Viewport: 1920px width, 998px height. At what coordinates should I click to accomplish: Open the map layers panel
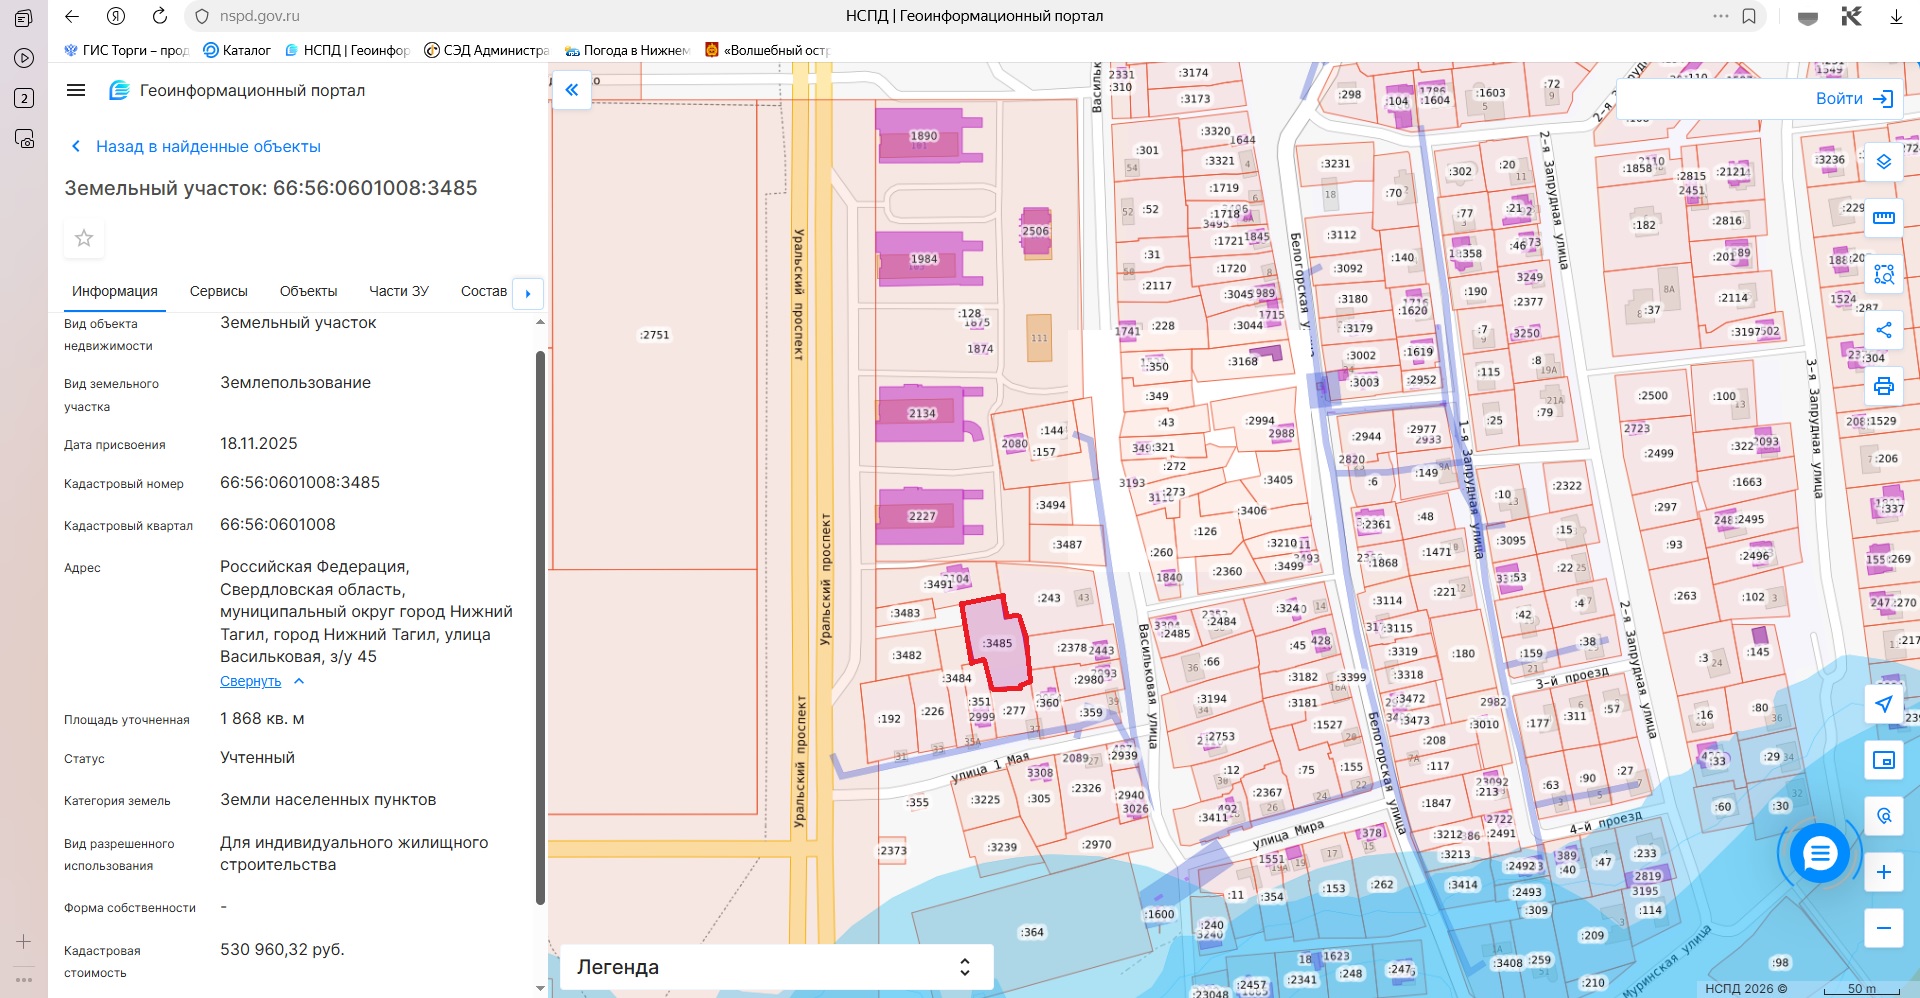click(1884, 162)
